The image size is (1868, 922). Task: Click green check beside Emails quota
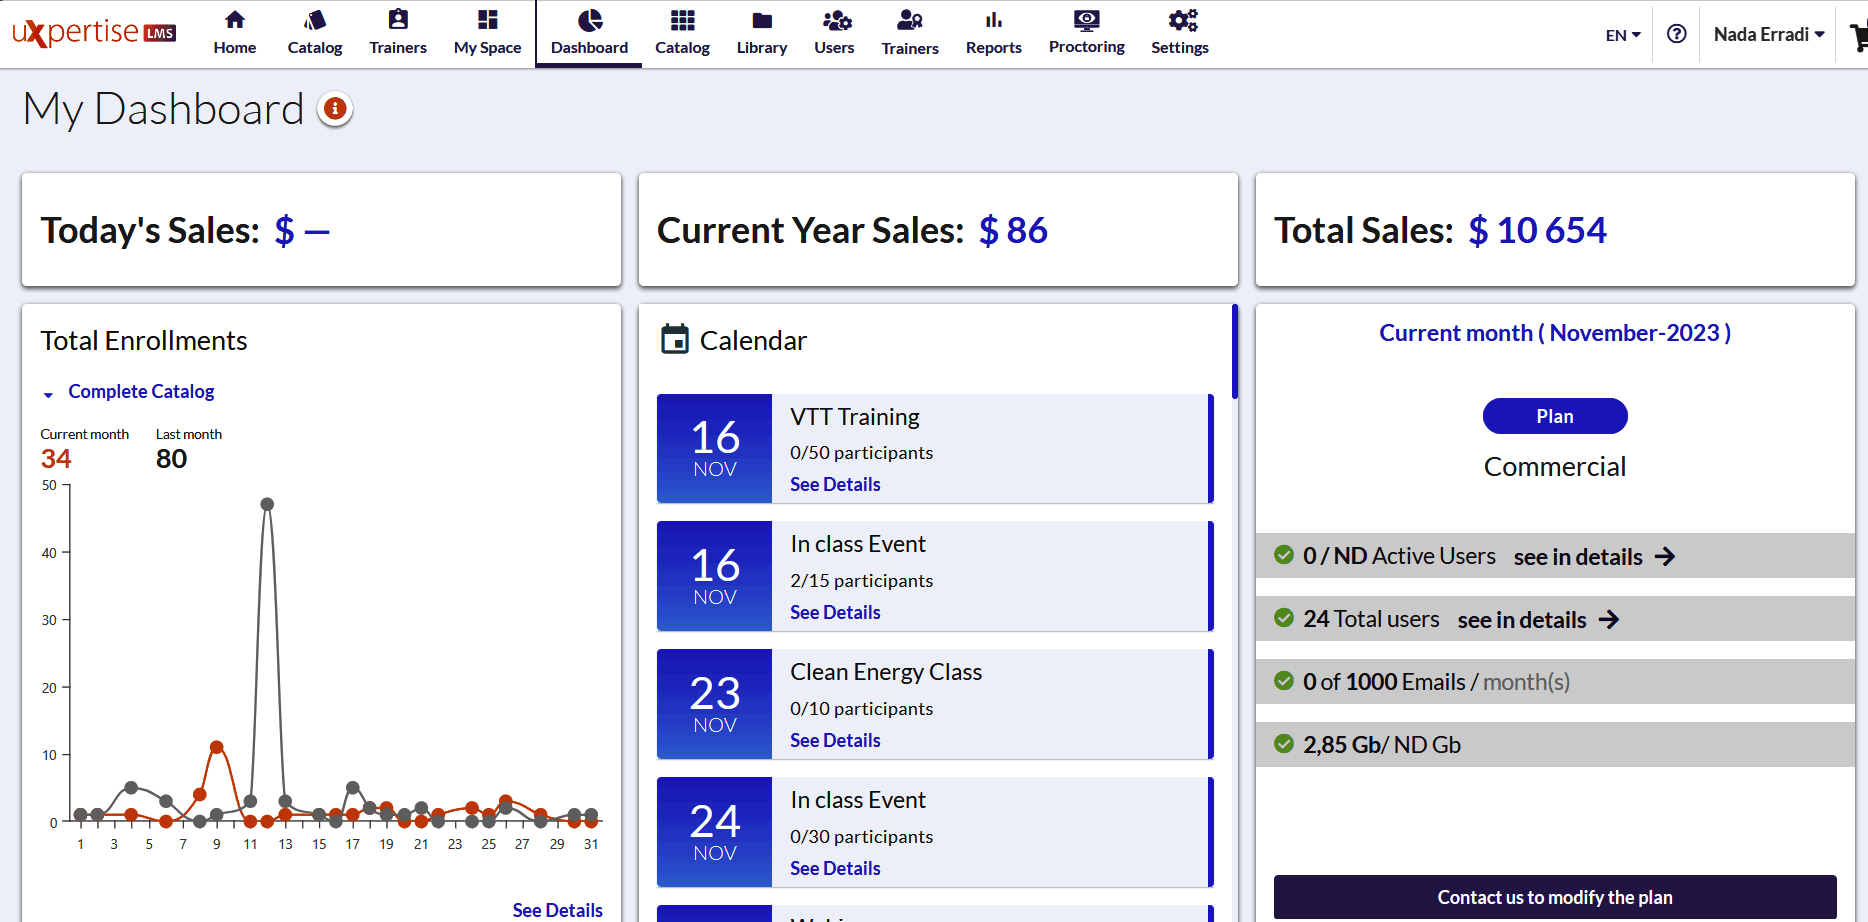click(1284, 681)
